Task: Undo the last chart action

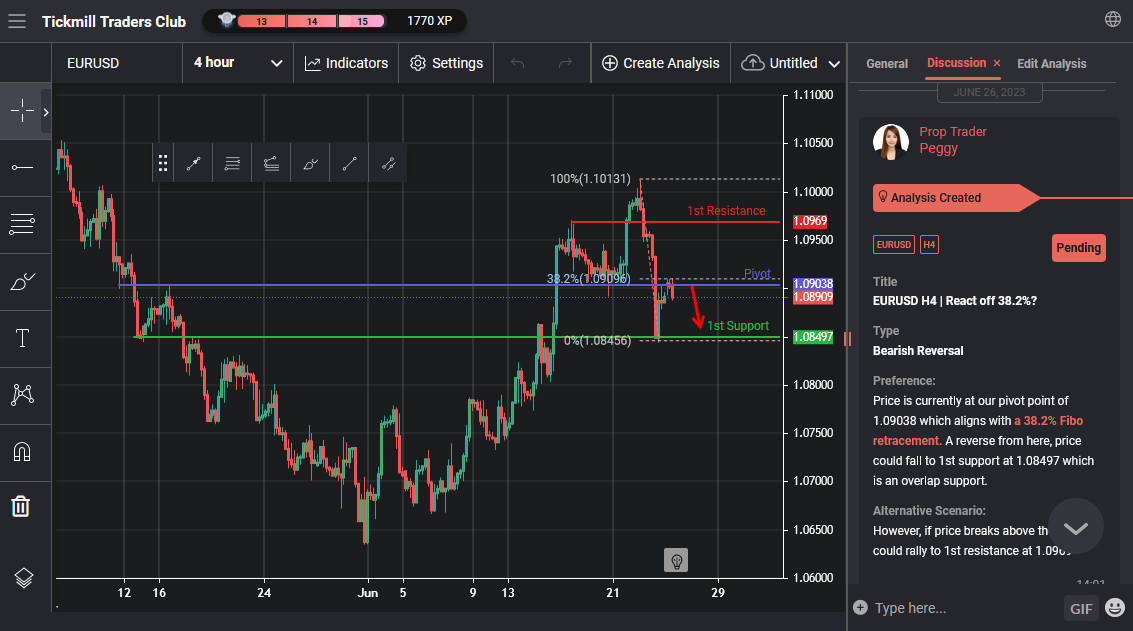Action: pos(517,63)
